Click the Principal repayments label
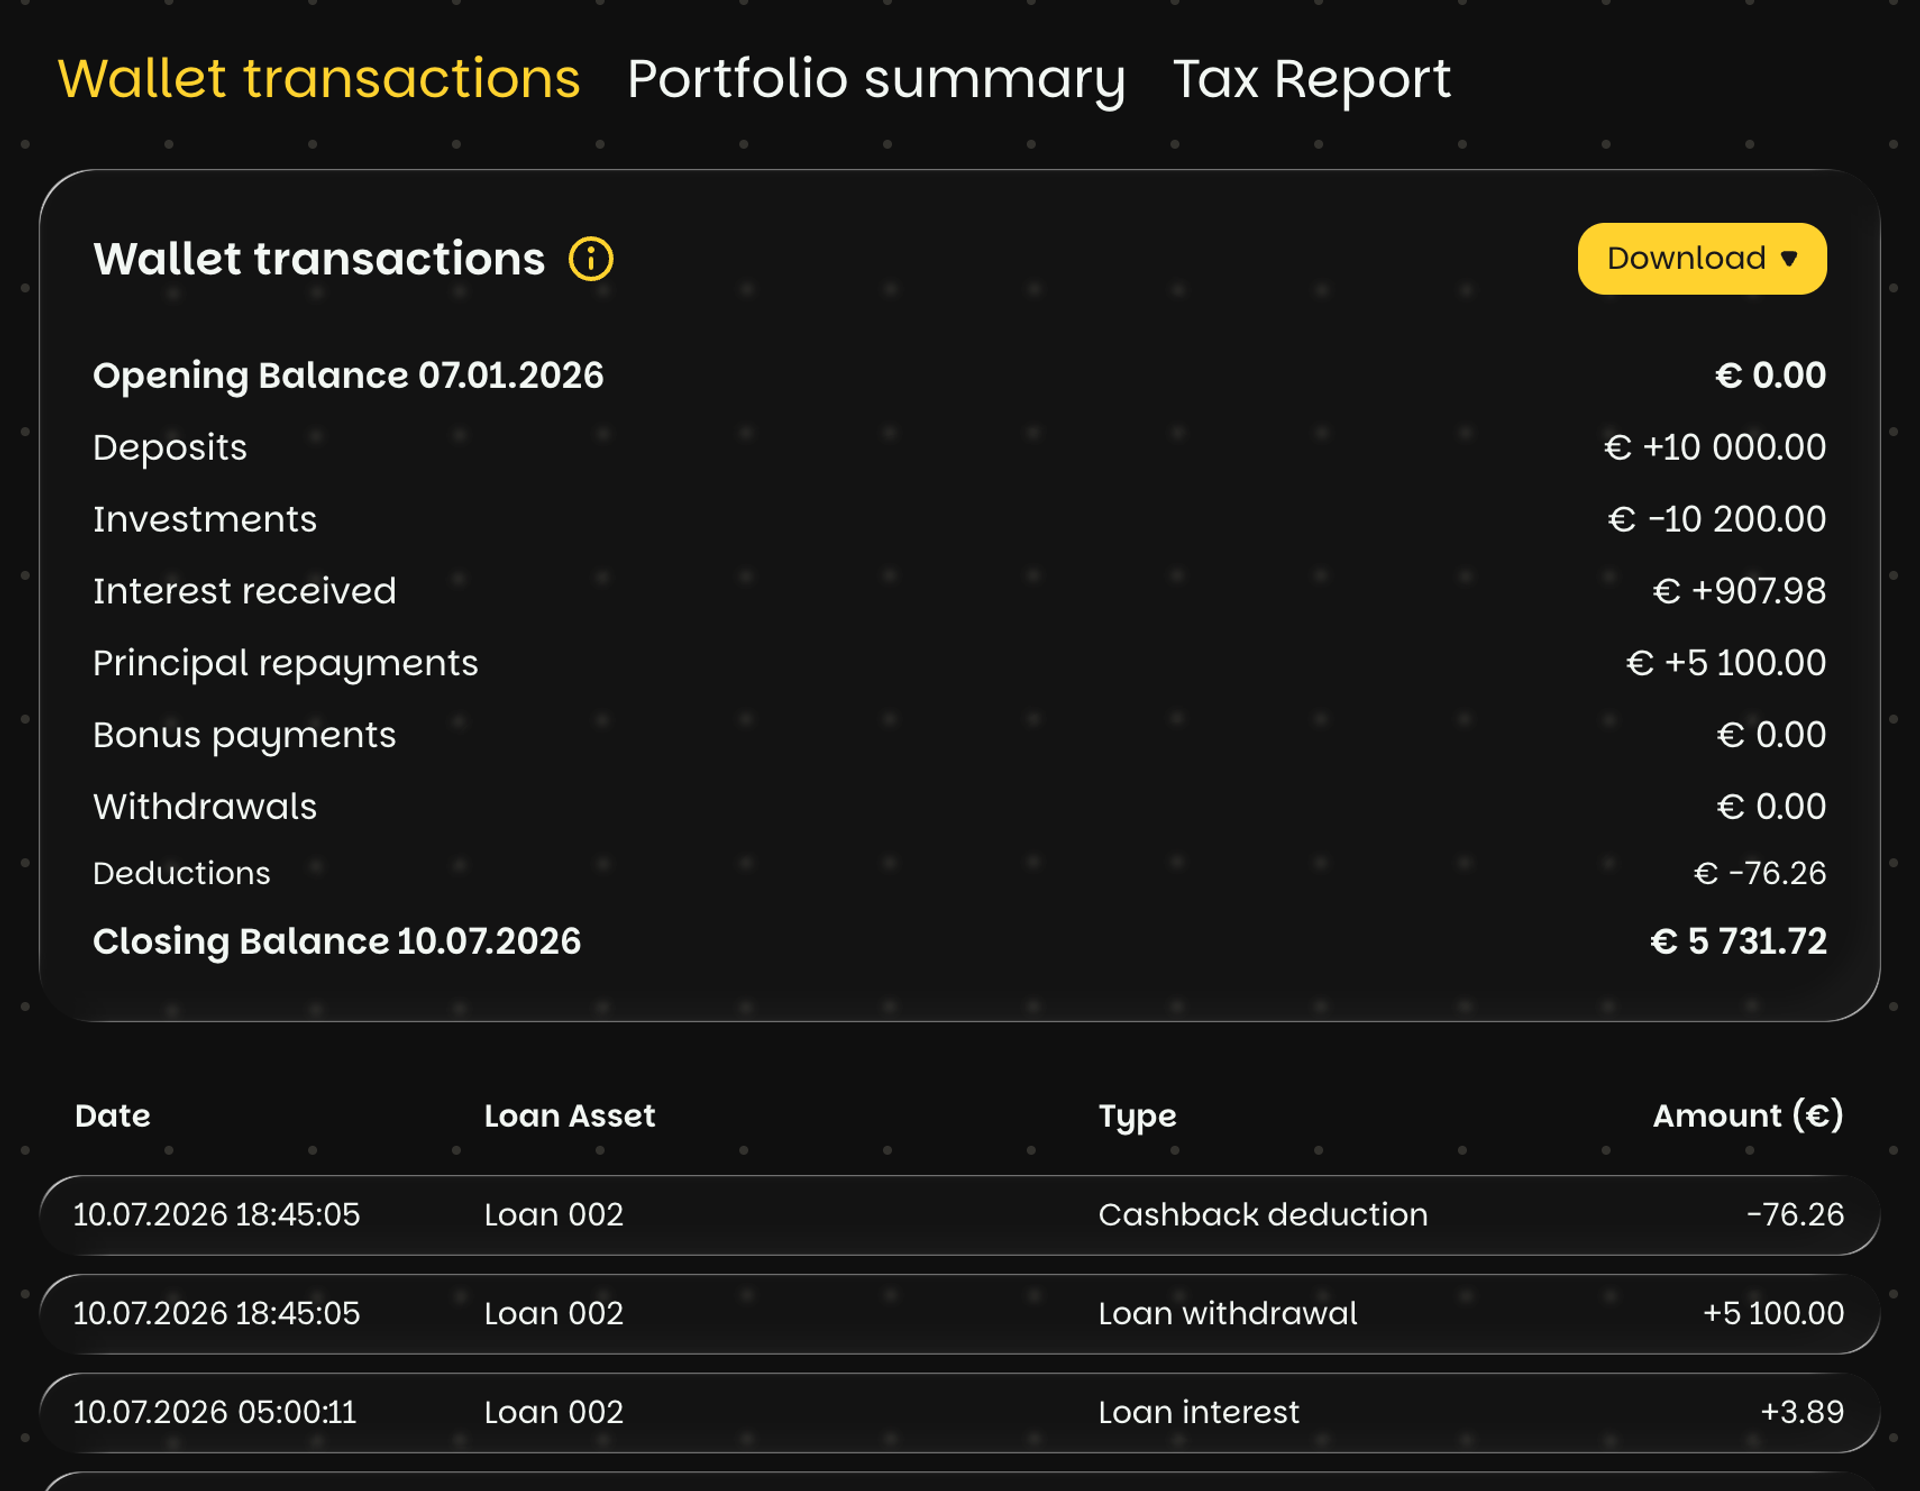Viewport: 1920px width, 1491px height. [286, 664]
